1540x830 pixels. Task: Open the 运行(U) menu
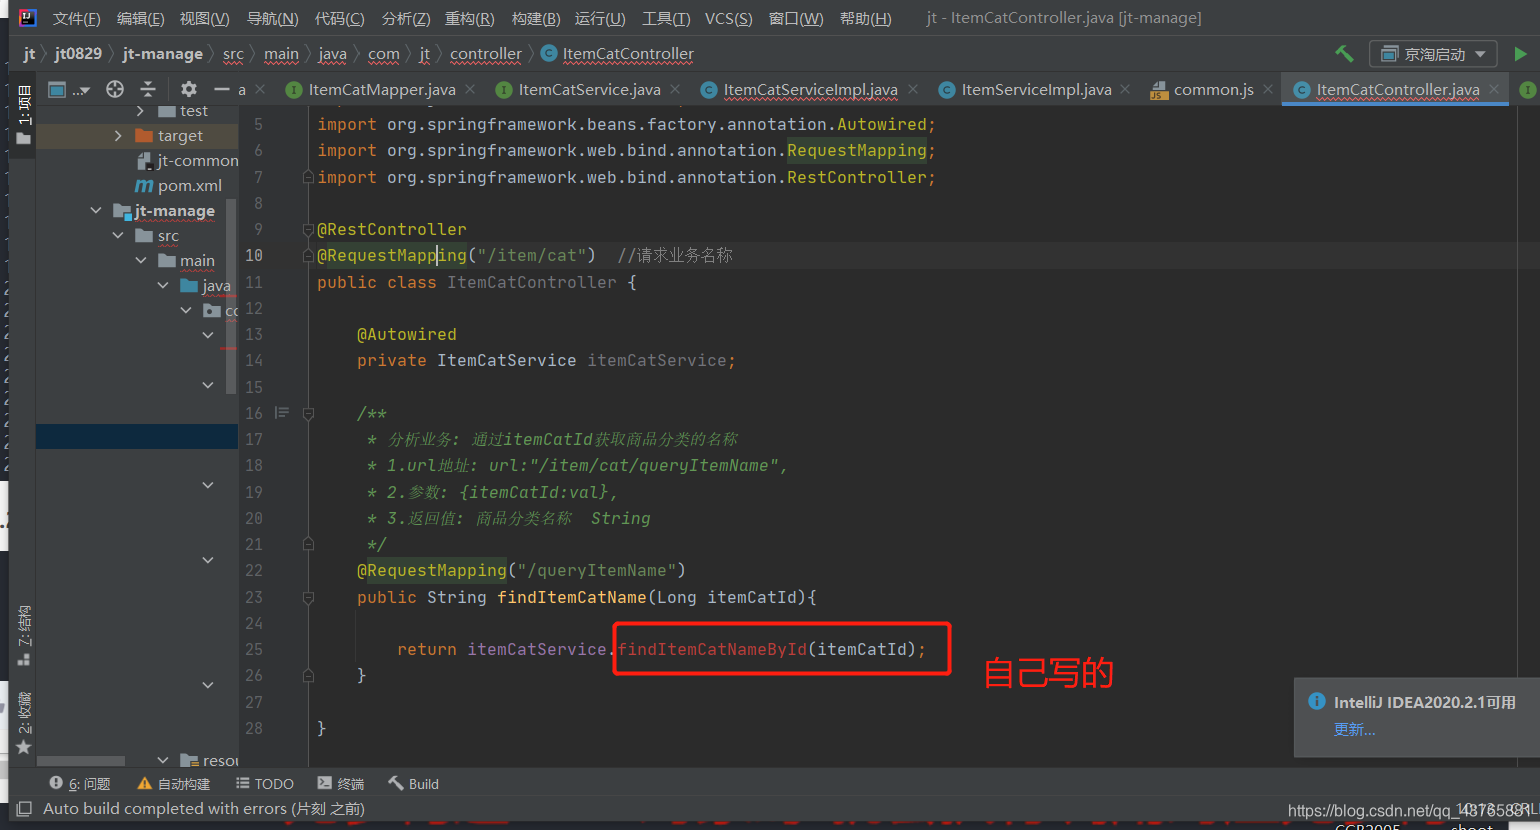tap(600, 19)
